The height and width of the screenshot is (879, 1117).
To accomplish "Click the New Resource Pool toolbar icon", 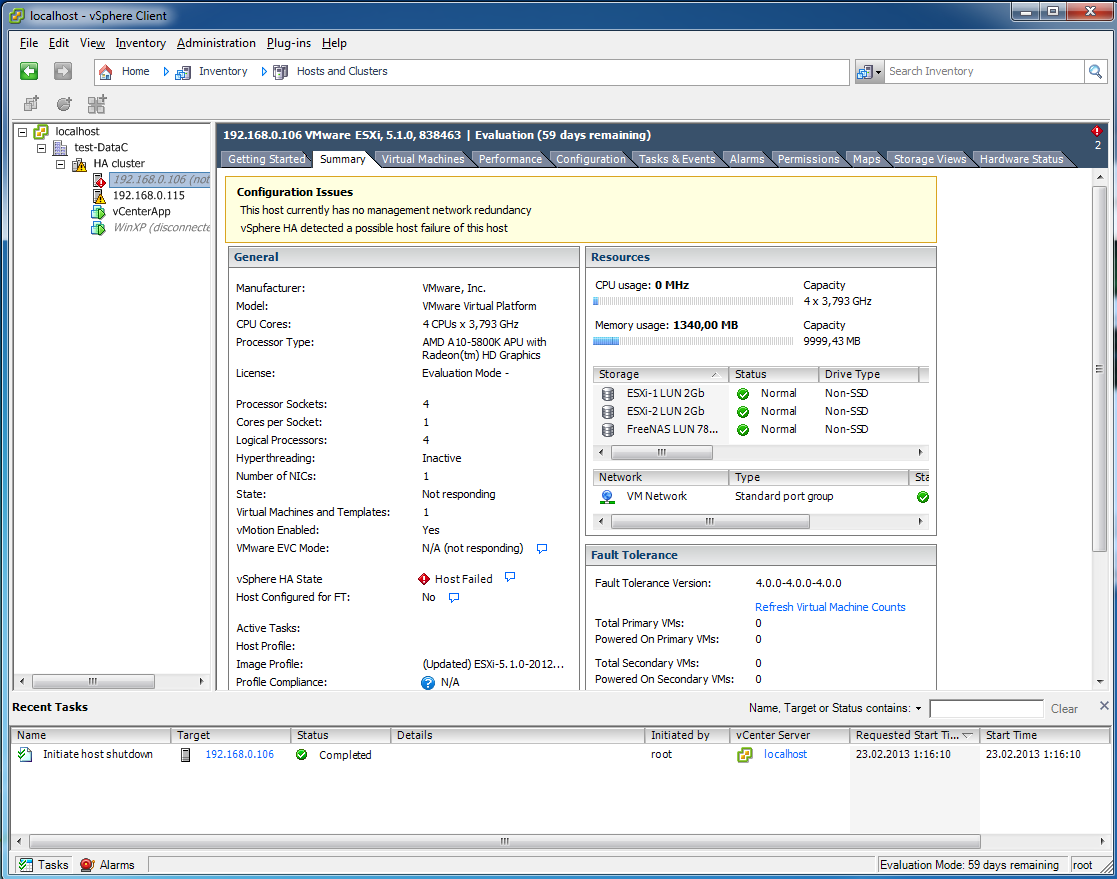I will [64, 104].
